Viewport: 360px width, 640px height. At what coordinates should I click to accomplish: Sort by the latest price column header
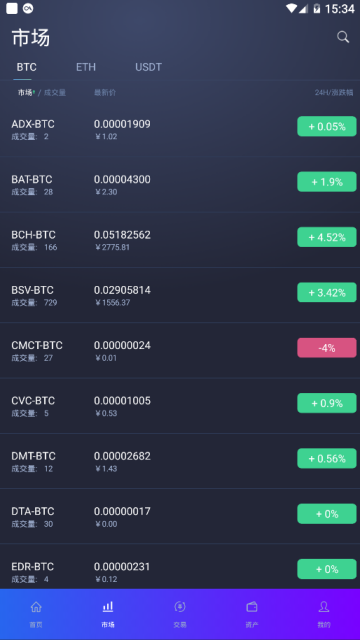[105, 93]
